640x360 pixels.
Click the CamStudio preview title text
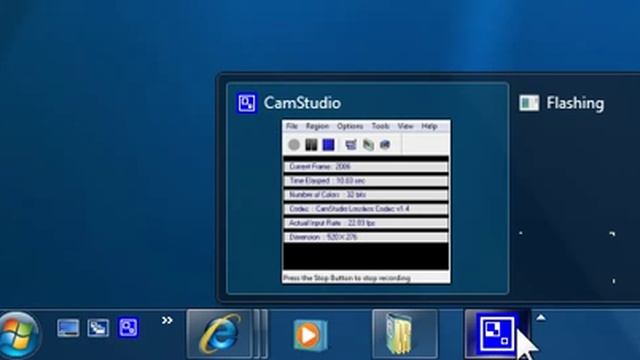(x=302, y=103)
